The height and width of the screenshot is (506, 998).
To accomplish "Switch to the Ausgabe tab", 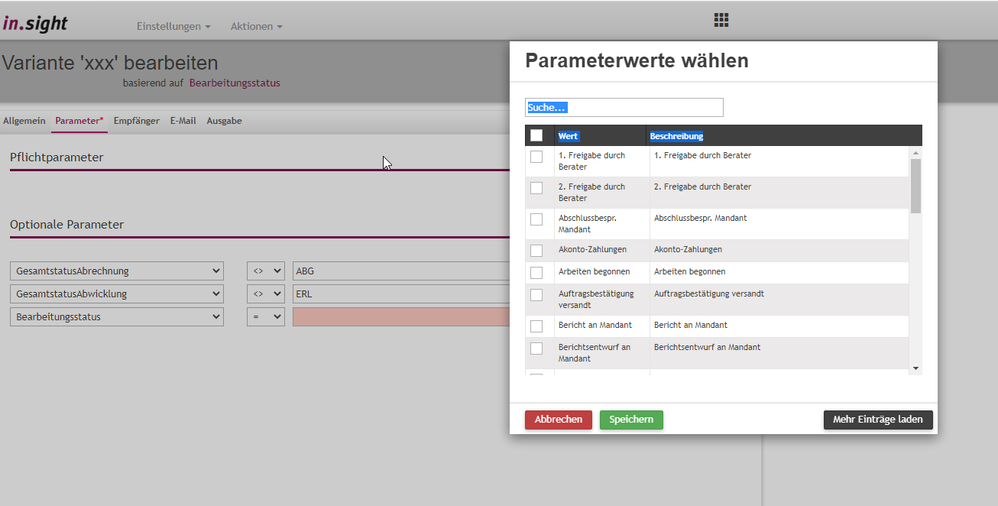I will tap(224, 121).
